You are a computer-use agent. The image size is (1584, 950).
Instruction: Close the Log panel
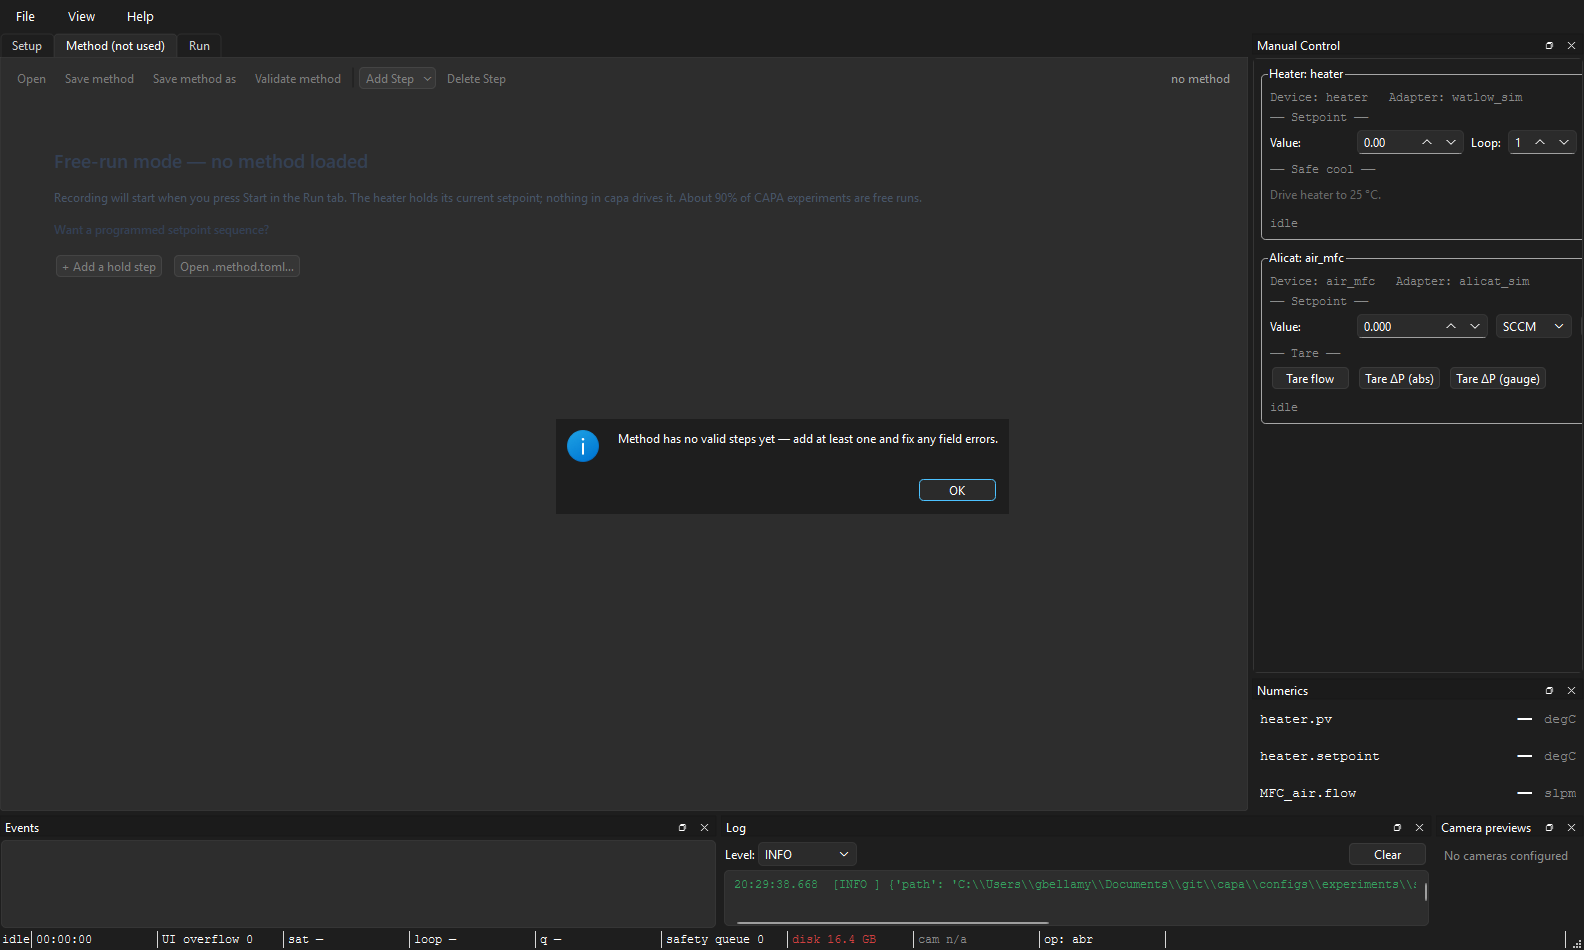pos(1419,828)
